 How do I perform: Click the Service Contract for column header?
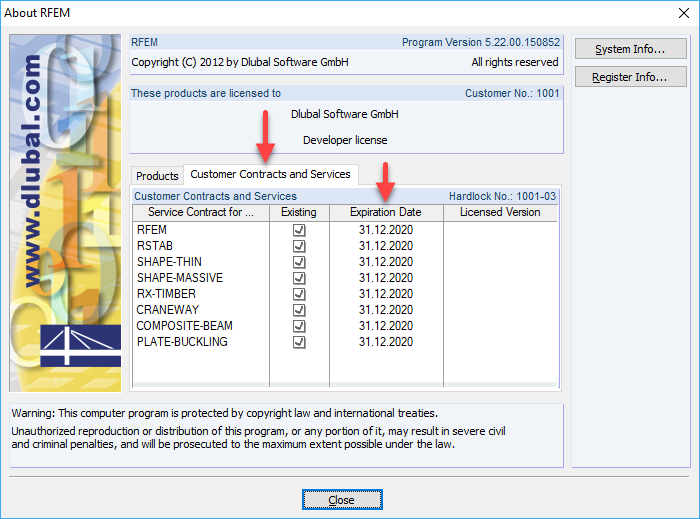click(x=201, y=212)
